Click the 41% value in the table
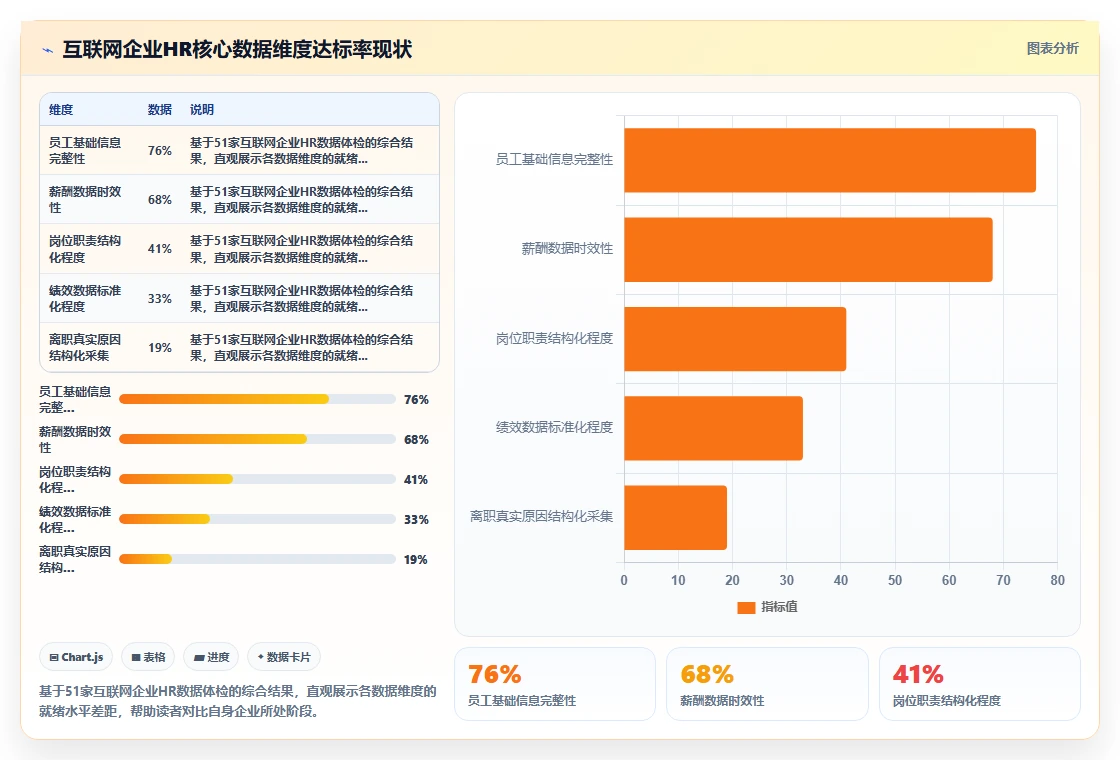This screenshot has width=1120, height=760. (x=159, y=249)
